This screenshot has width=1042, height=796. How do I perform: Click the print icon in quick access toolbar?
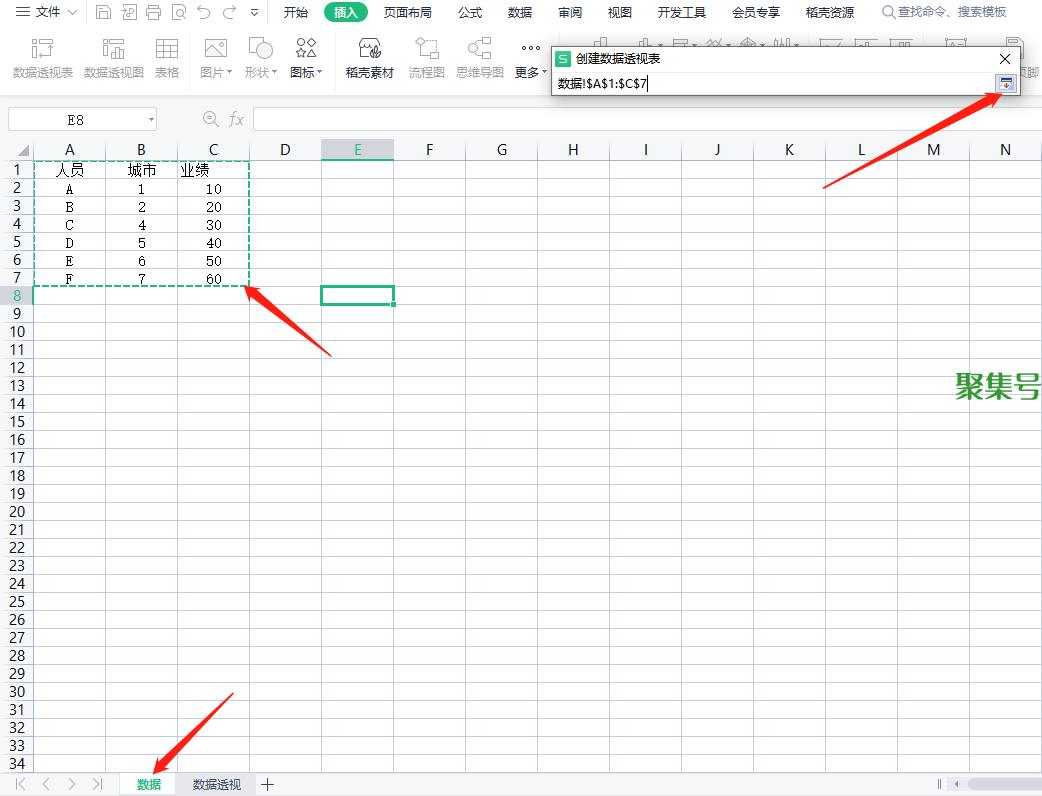(153, 13)
